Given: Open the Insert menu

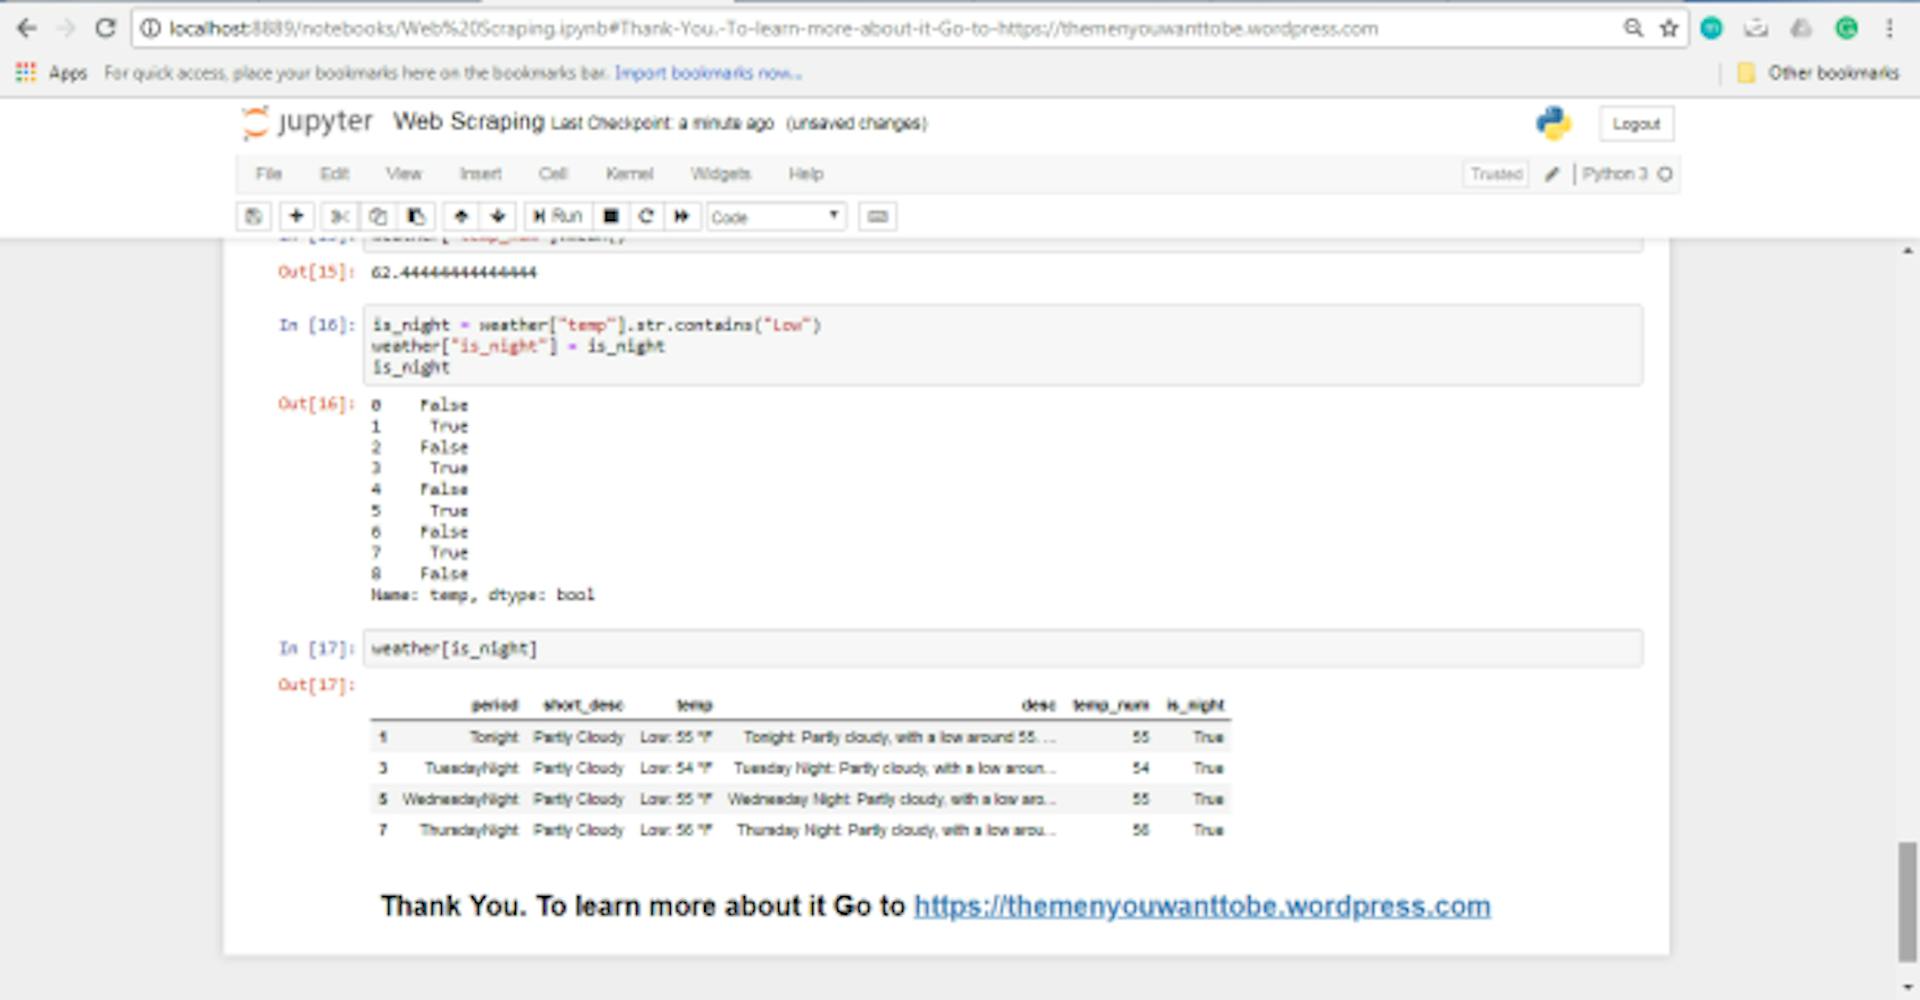Looking at the screenshot, I should click(480, 174).
